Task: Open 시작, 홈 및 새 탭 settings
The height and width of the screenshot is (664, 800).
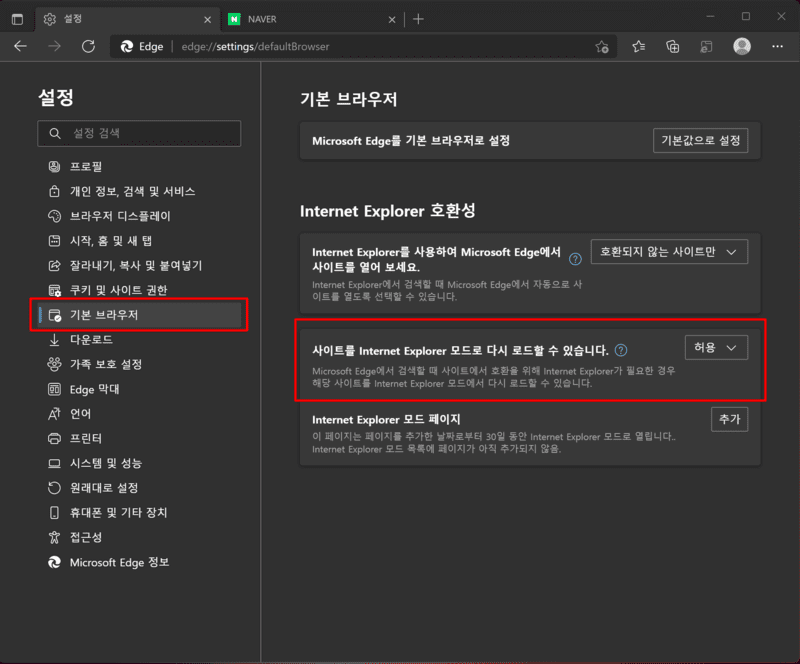Action: click(x=139, y=241)
